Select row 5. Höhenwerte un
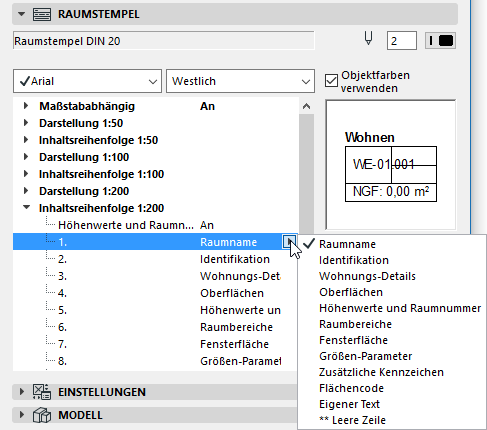The width and height of the screenshot is (487, 430). coord(155,310)
